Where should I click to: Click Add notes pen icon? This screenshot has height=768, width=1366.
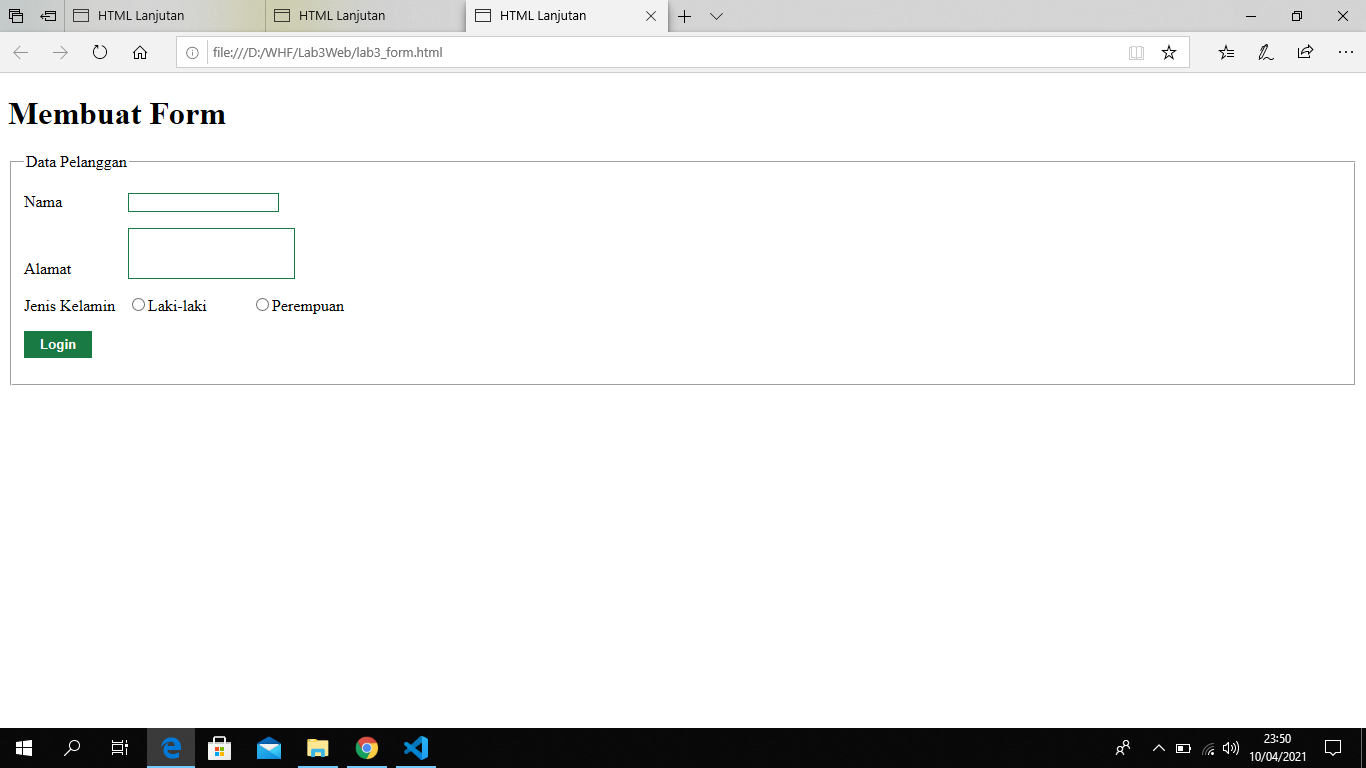(x=1266, y=53)
